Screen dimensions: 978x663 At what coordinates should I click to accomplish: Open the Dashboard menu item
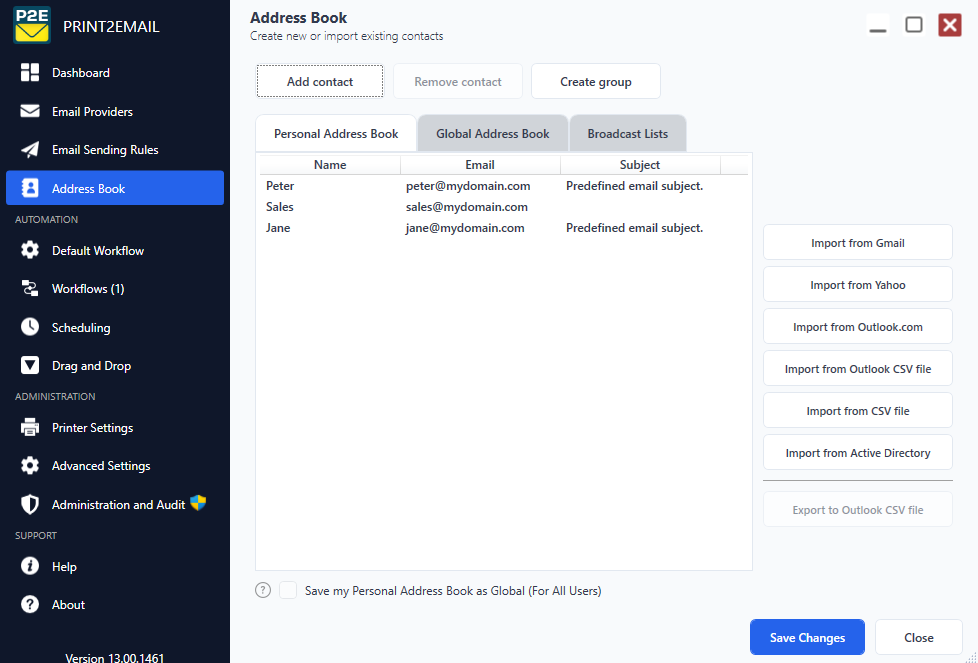tap(115, 73)
